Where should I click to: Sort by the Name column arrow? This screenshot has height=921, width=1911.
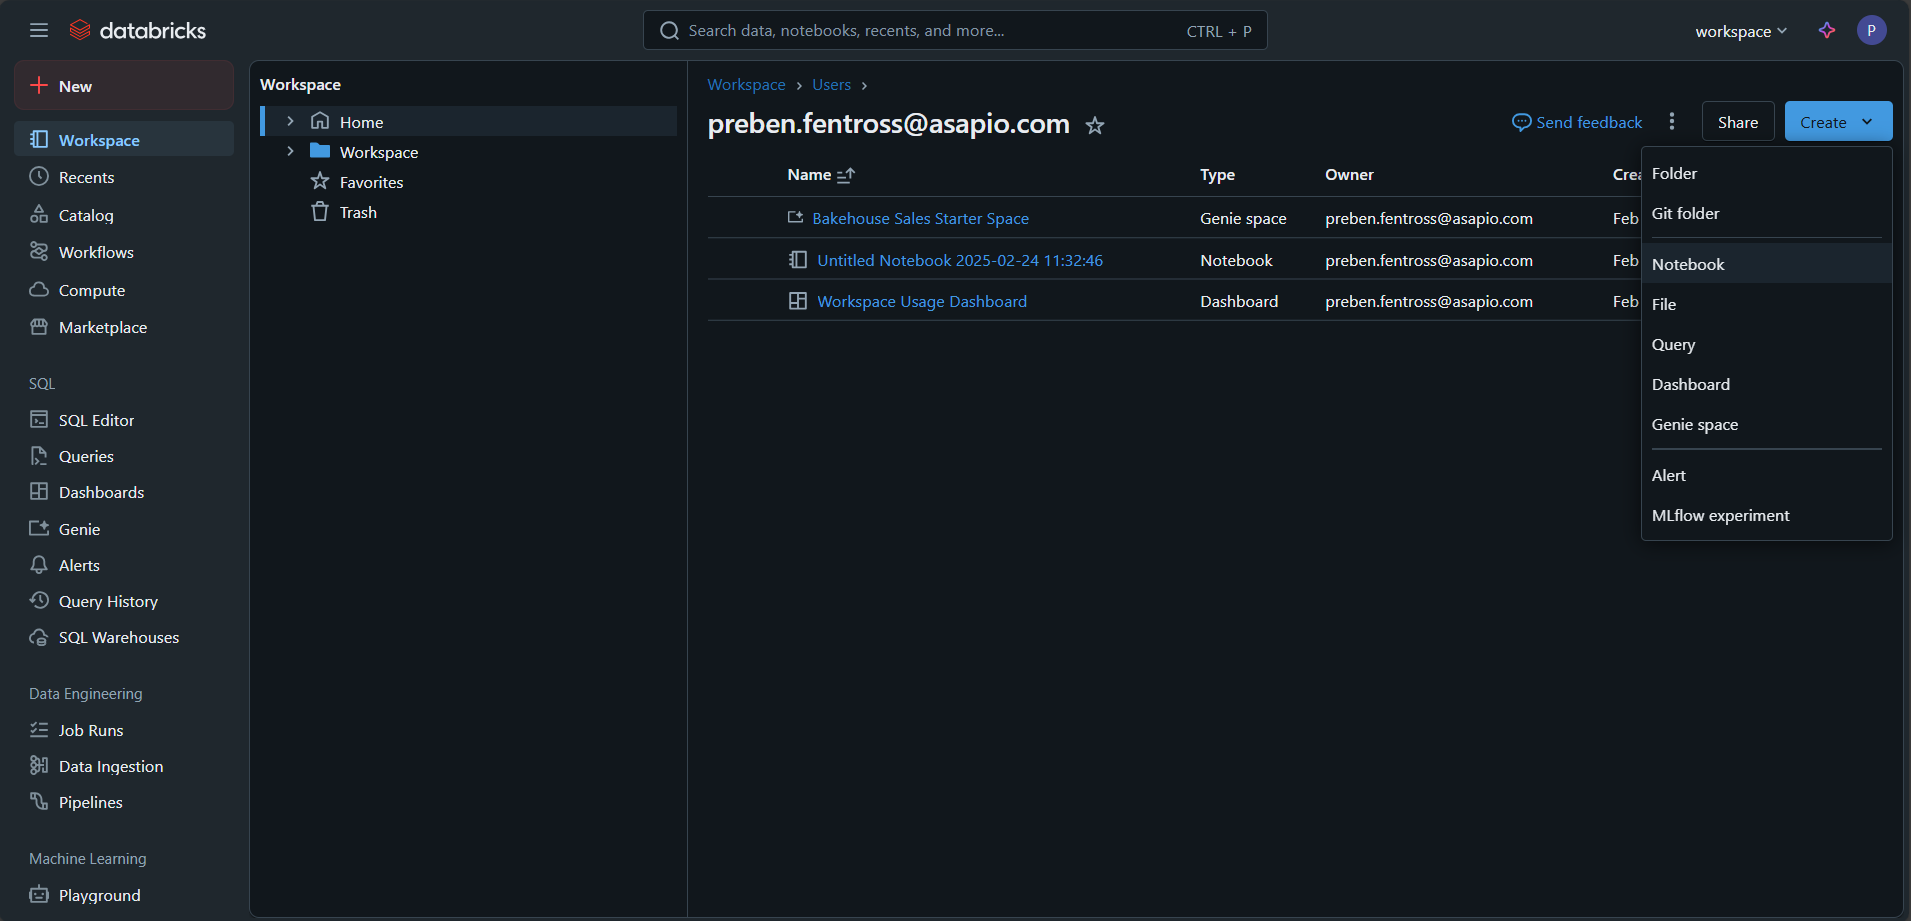click(846, 175)
